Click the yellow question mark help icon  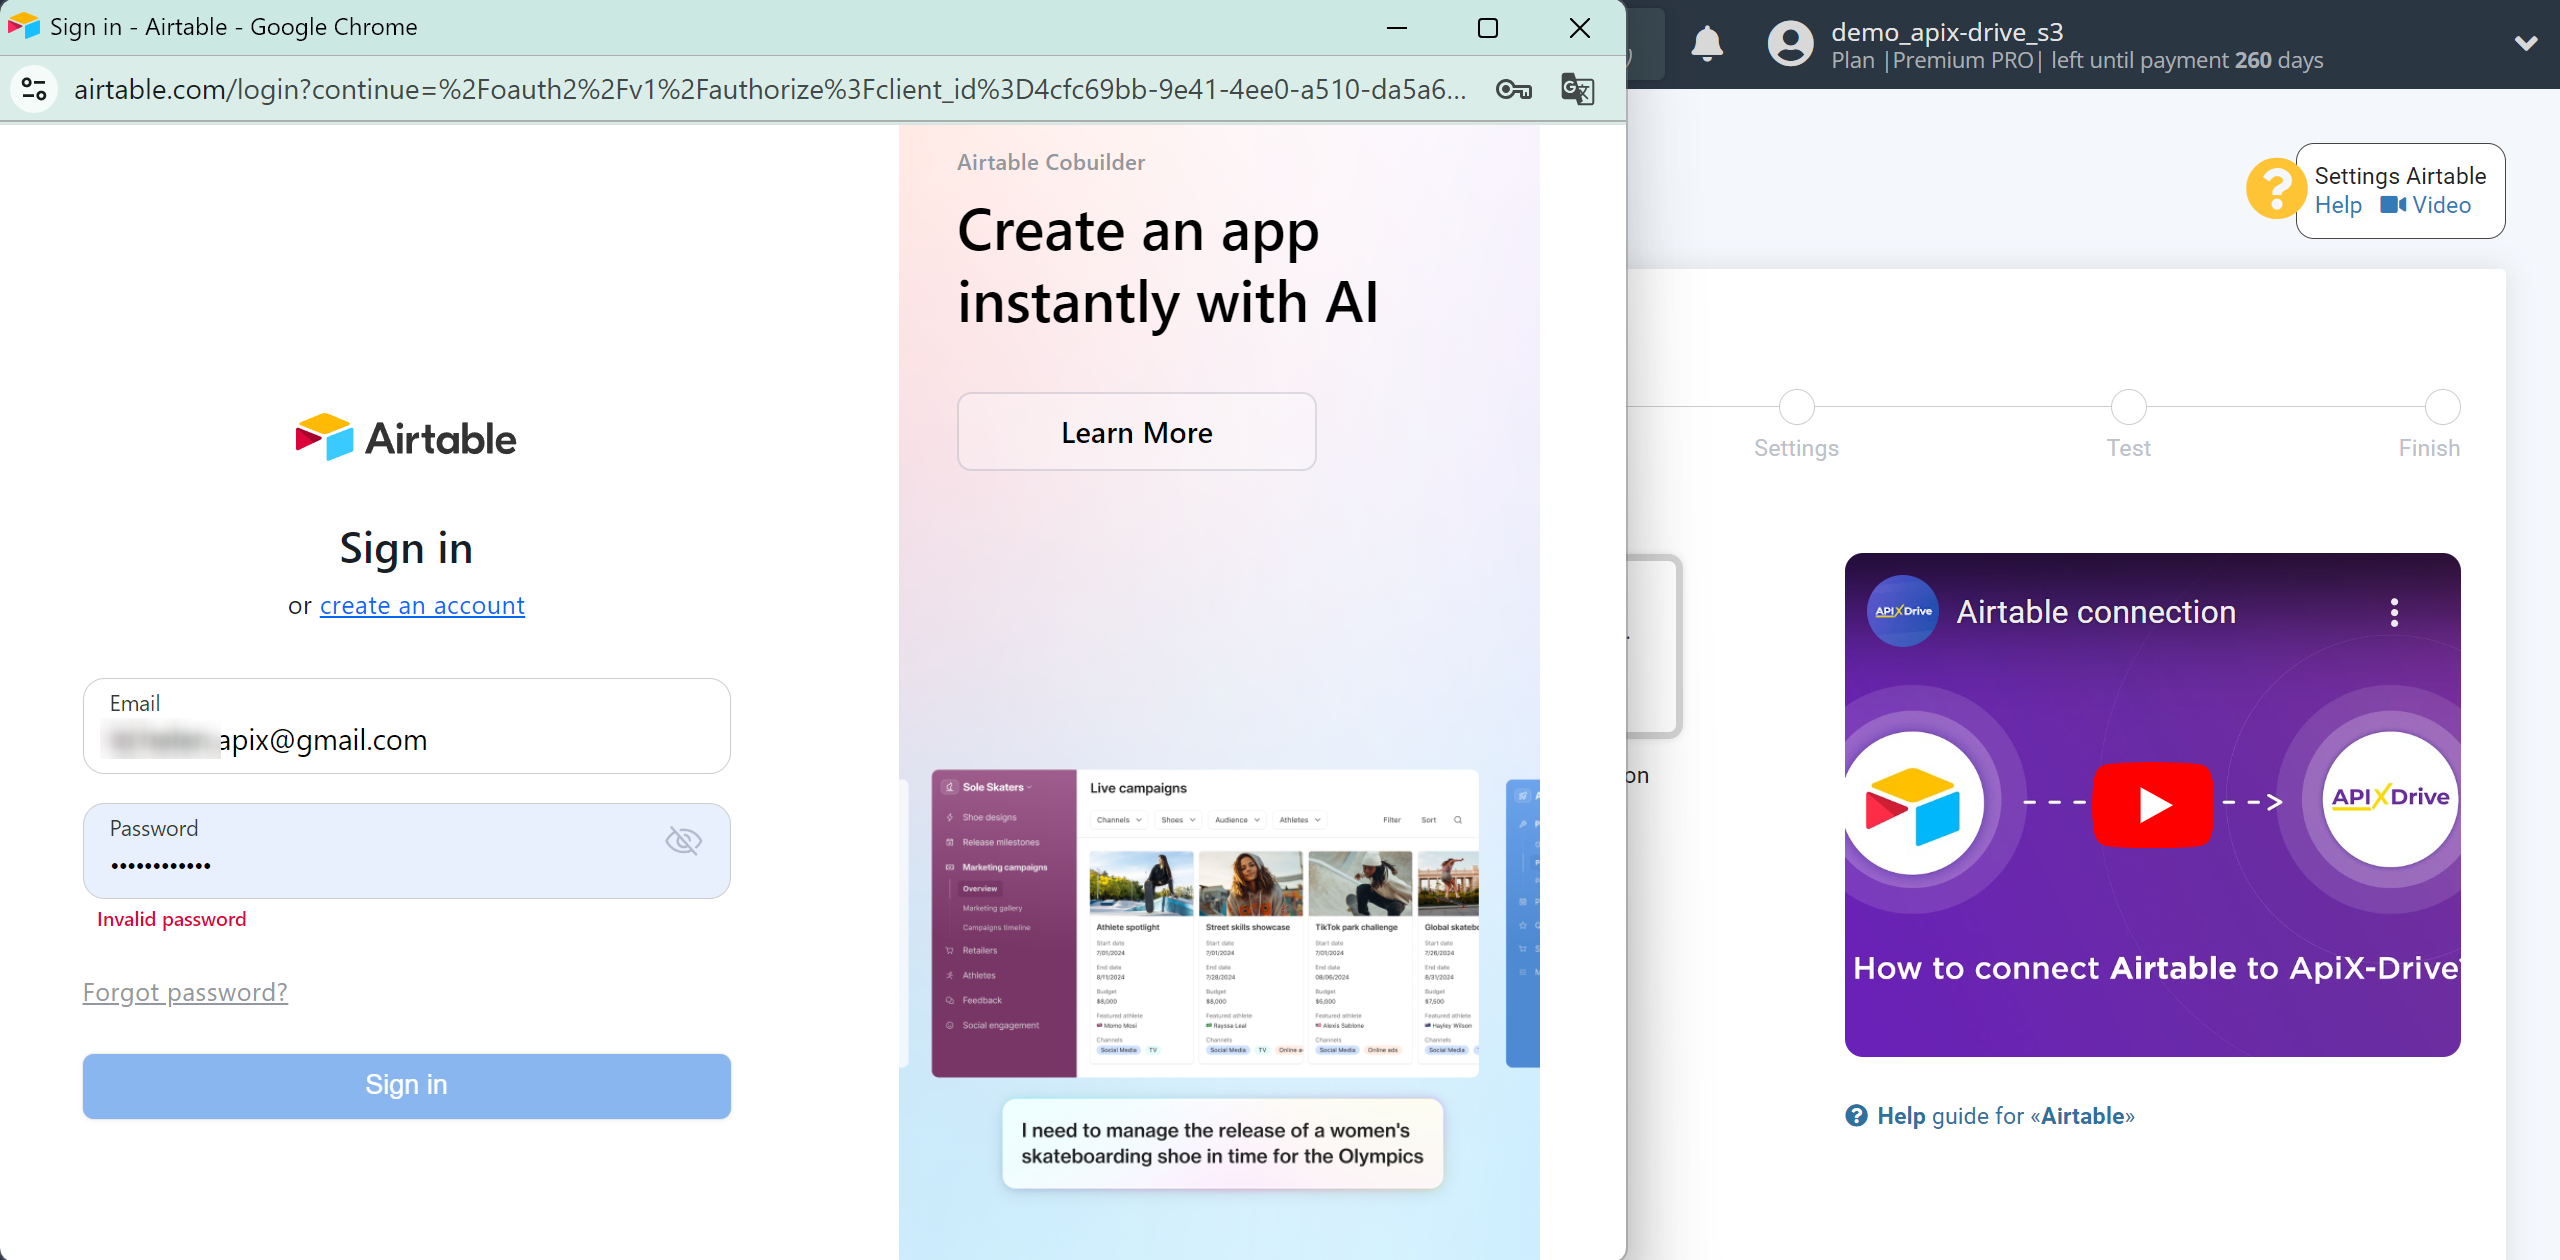tap(2275, 188)
